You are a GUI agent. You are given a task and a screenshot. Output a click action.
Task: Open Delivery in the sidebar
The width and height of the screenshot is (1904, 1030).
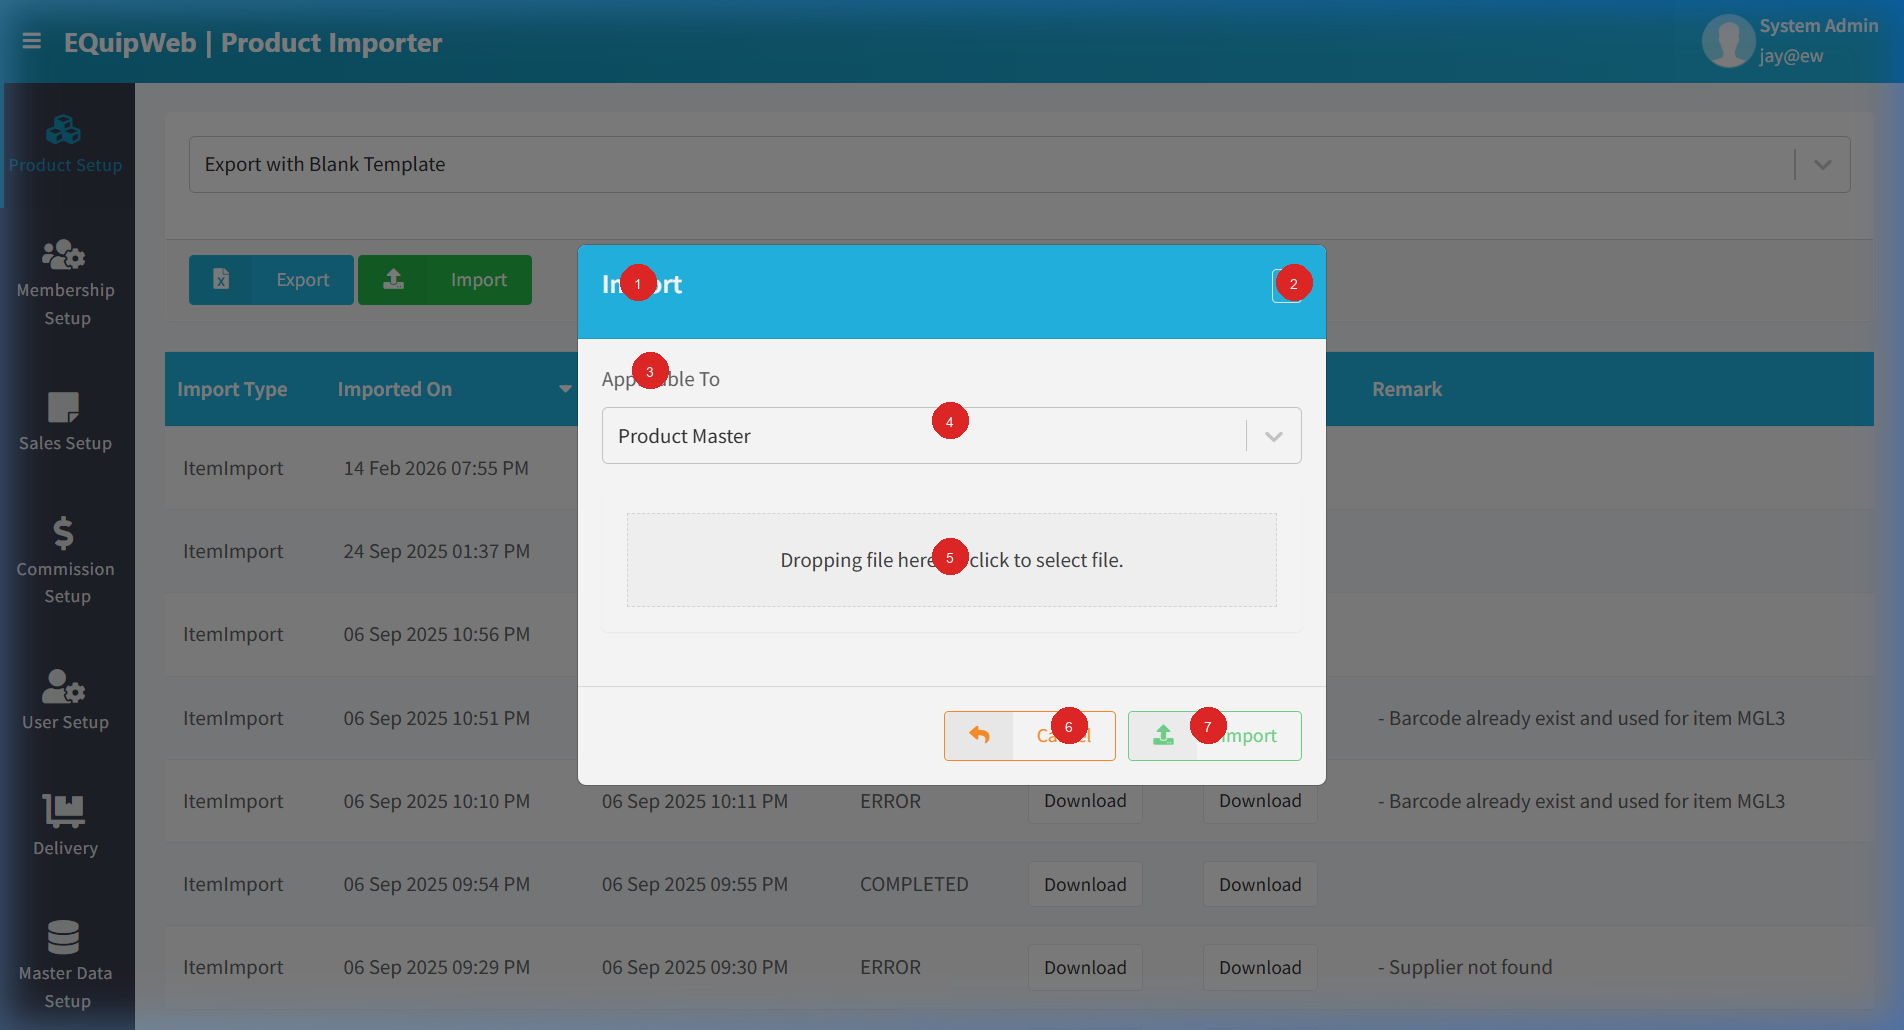point(65,825)
